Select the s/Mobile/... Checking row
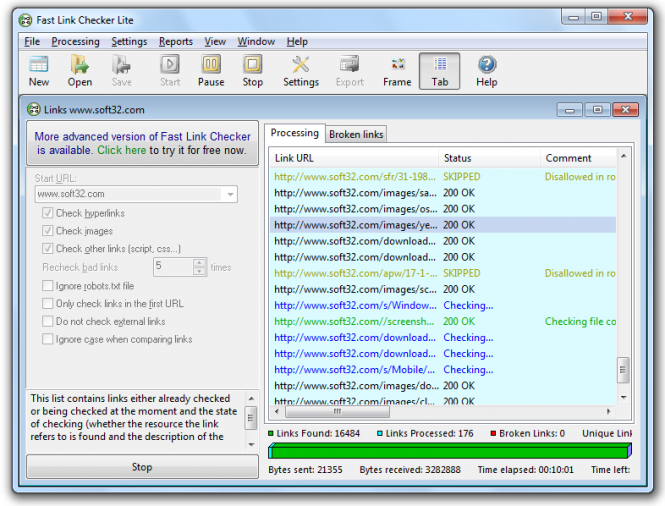665x506 pixels. (x=443, y=370)
